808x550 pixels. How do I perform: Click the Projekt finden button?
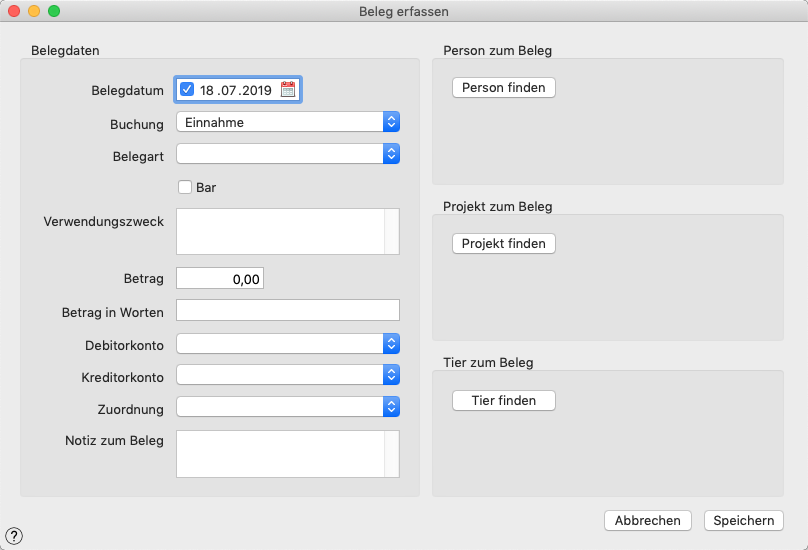click(504, 244)
